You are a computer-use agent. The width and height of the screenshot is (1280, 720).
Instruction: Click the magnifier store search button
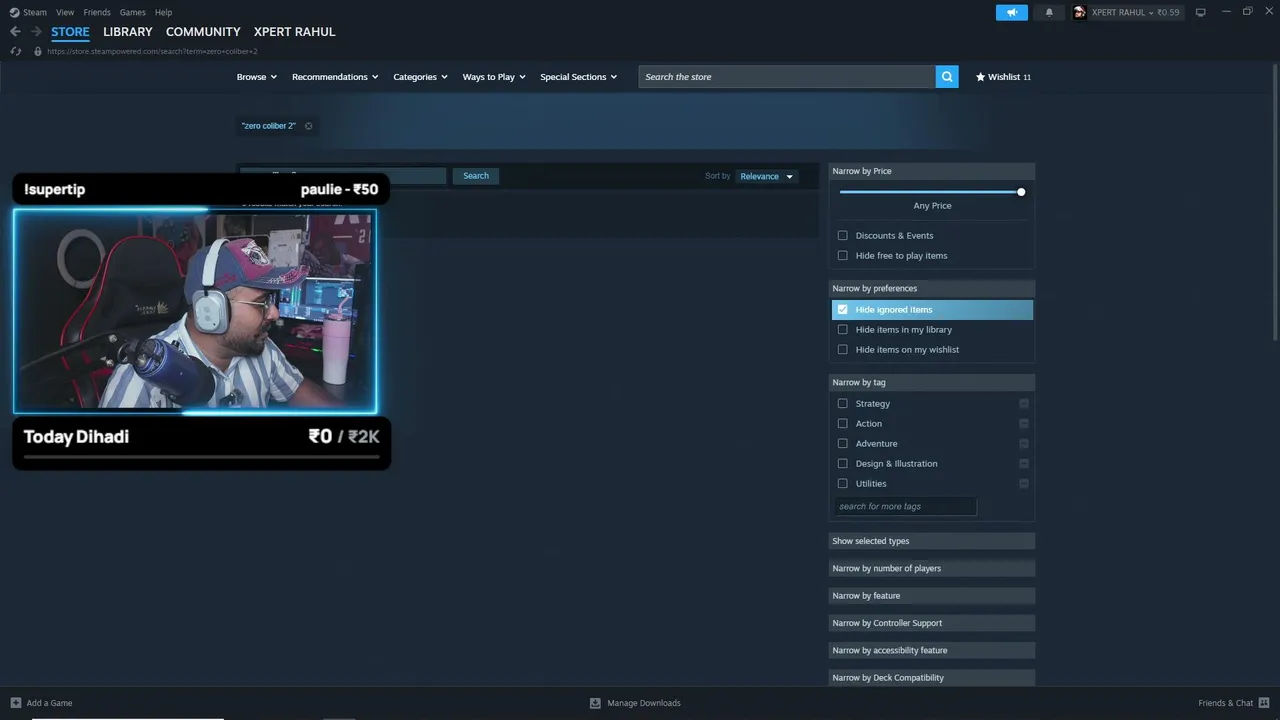tap(947, 77)
